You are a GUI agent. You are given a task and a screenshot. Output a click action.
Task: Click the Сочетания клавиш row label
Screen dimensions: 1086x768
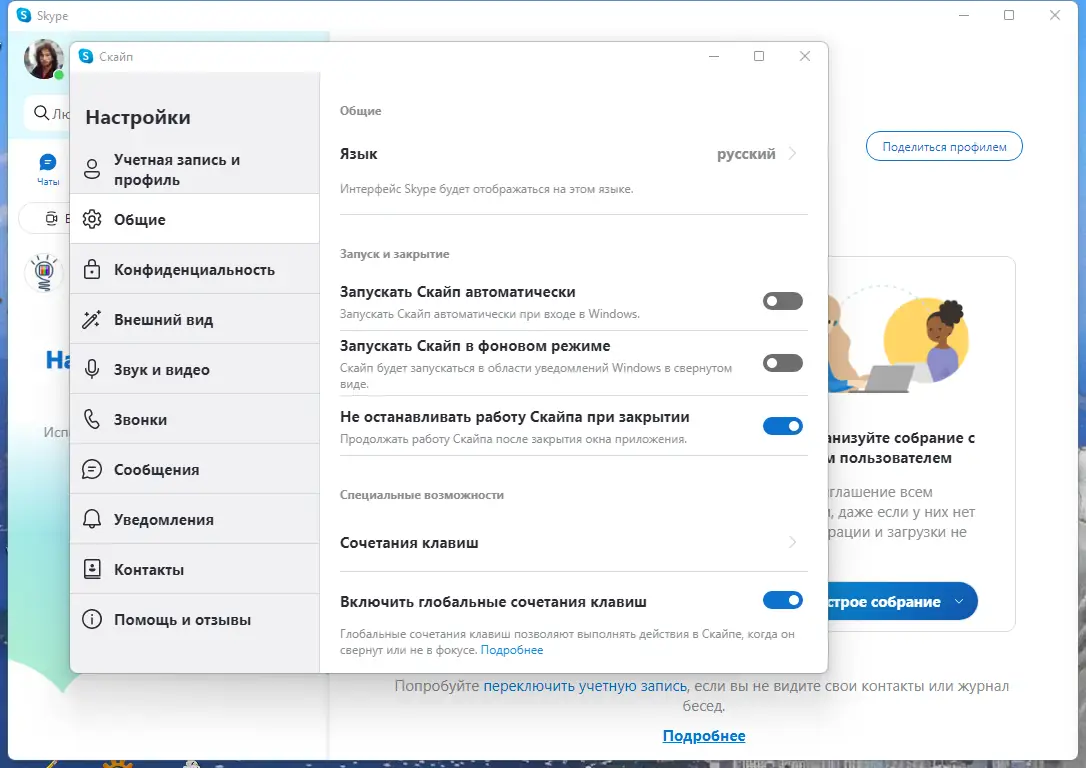pos(409,542)
